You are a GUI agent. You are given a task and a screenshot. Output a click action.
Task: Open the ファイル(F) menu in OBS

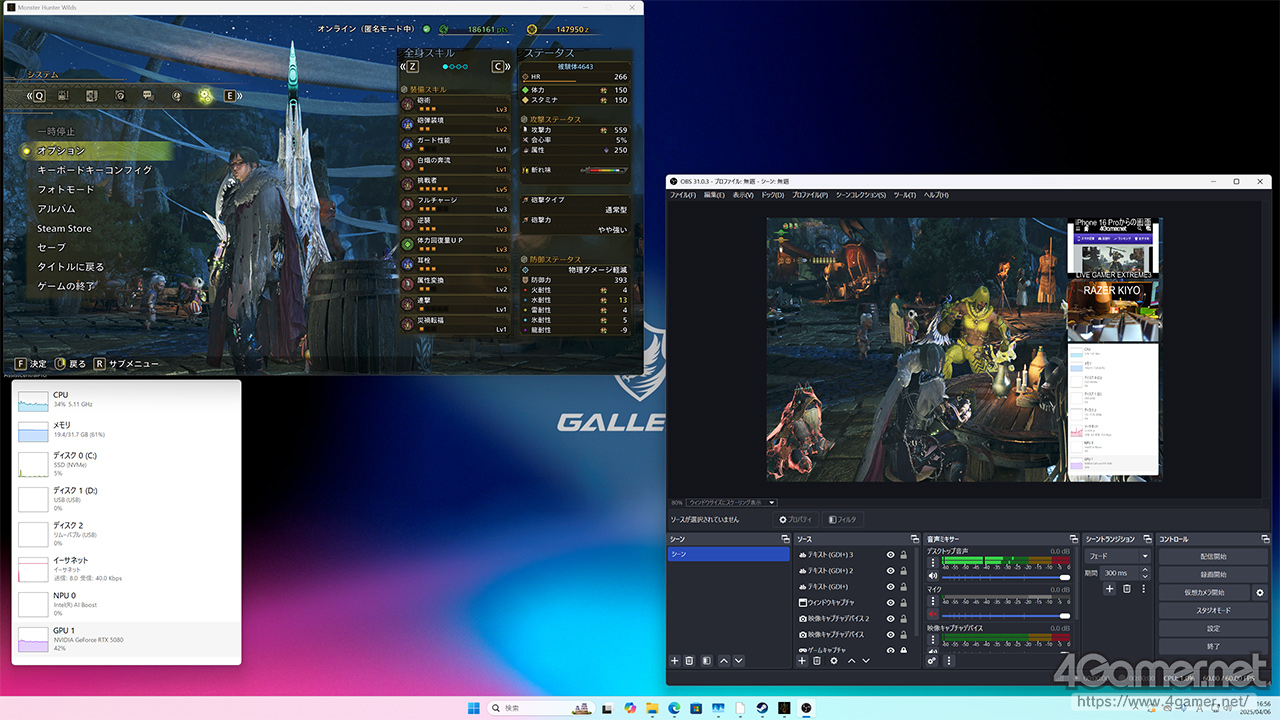coord(683,195)
